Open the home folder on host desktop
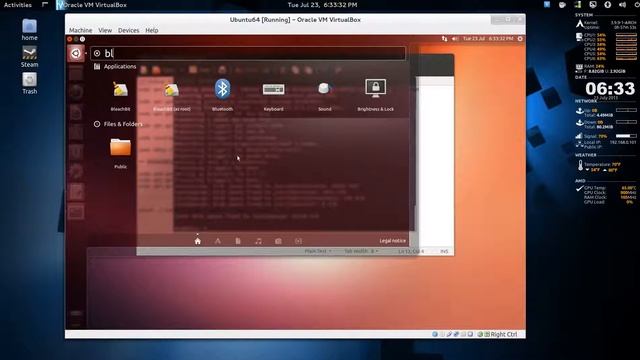640x360 pixels. click(x=29, y=30)
